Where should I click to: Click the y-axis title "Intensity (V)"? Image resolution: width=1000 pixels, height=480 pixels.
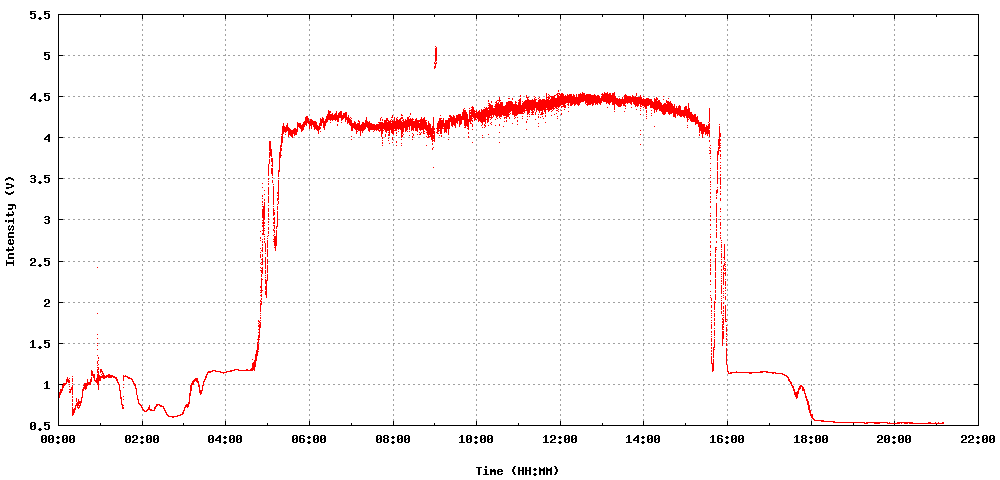(10, 220)
